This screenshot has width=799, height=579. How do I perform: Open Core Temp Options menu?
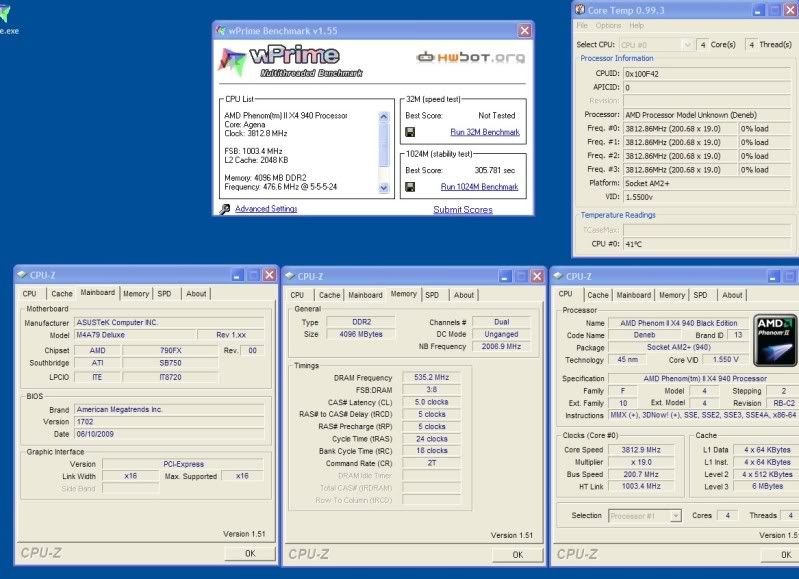tap(608, 25)
